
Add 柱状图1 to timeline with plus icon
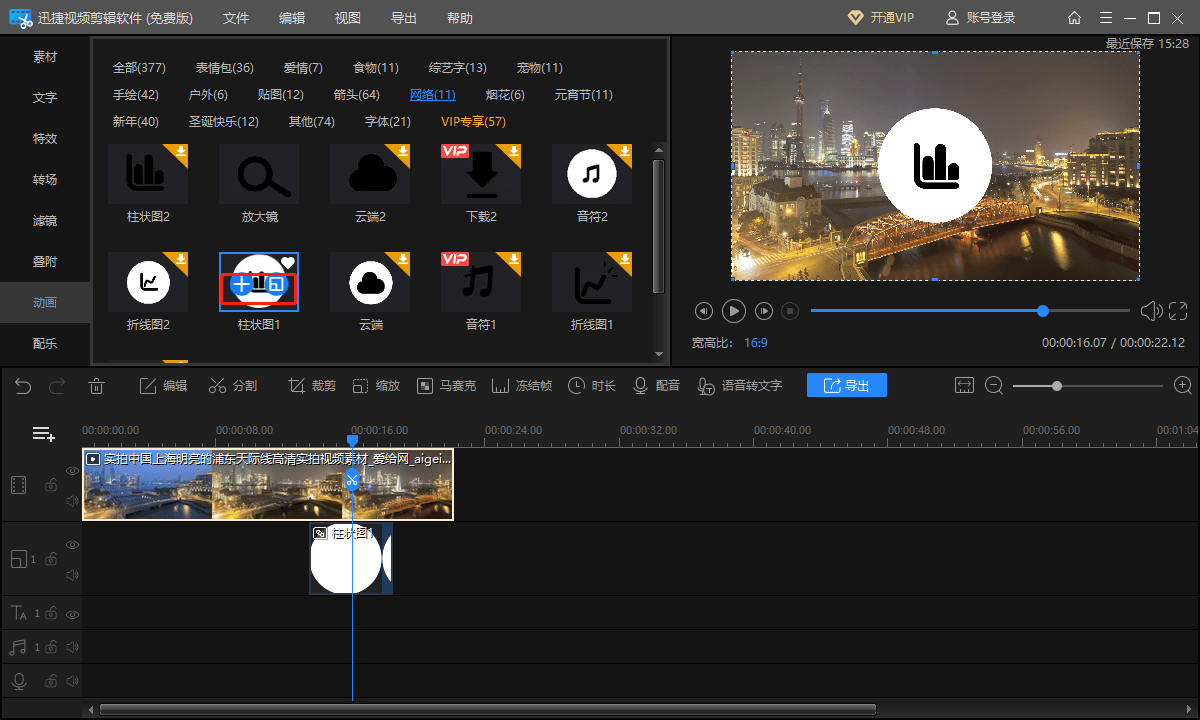(241, 284)
